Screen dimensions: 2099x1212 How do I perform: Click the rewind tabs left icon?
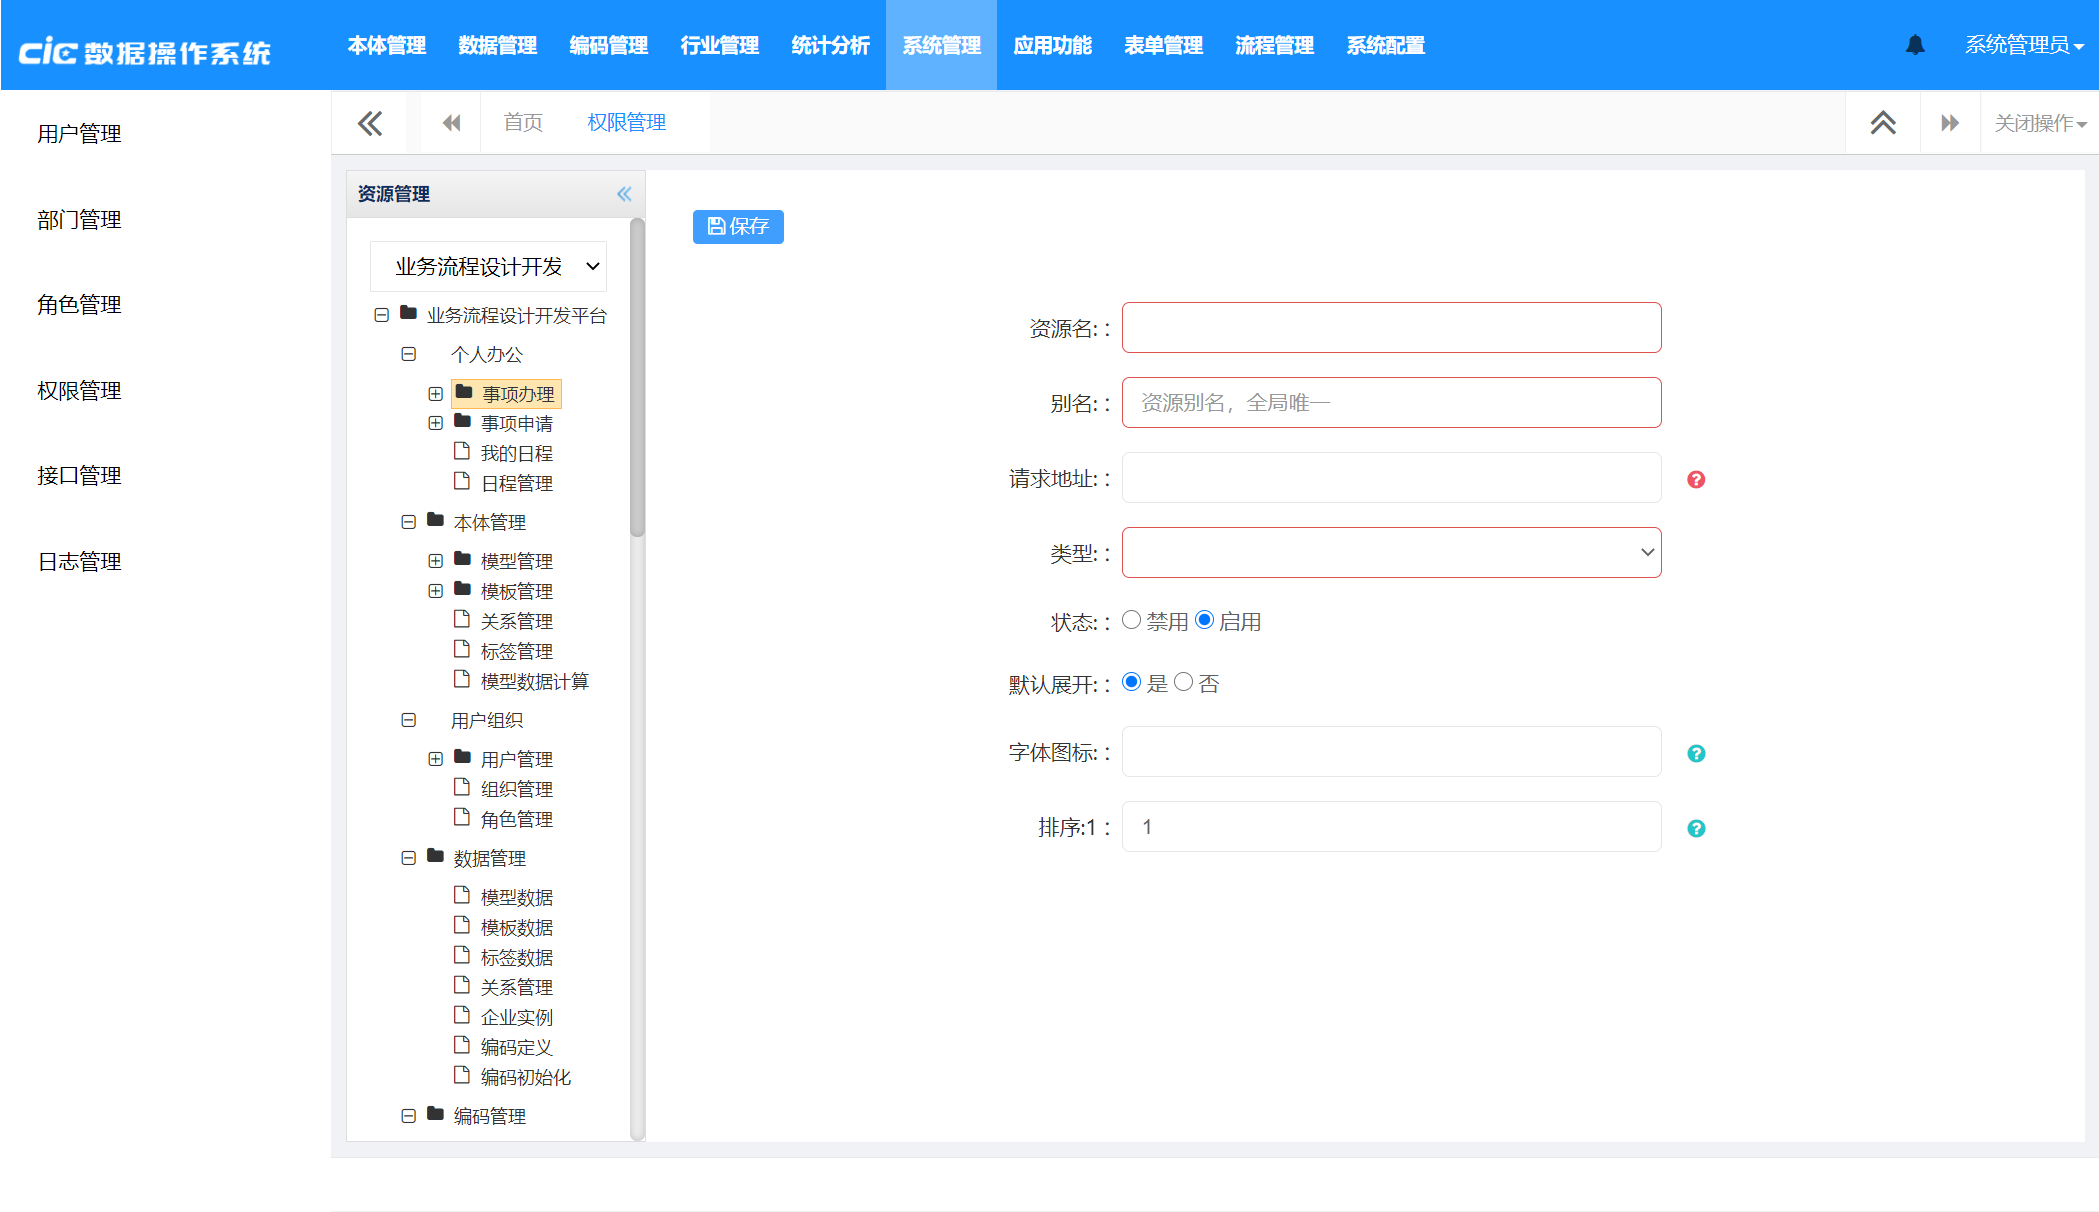pyautogui.click(x=451, y=123)
